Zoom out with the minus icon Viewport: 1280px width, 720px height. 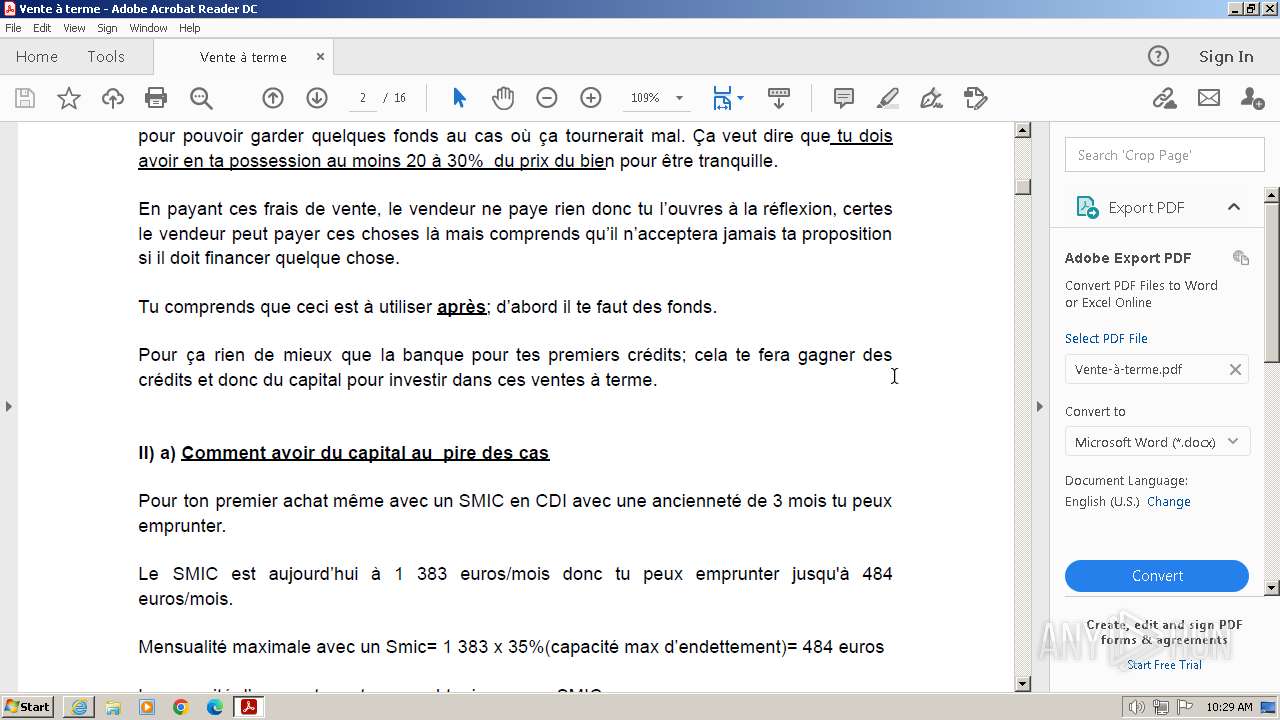(546, 98)
